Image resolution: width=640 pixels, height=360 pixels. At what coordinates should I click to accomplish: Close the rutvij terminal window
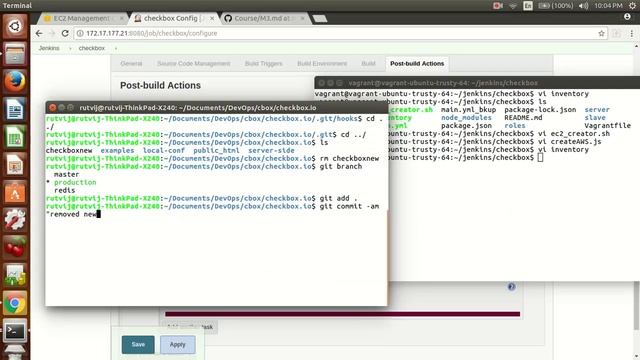[x=52, y=107]
